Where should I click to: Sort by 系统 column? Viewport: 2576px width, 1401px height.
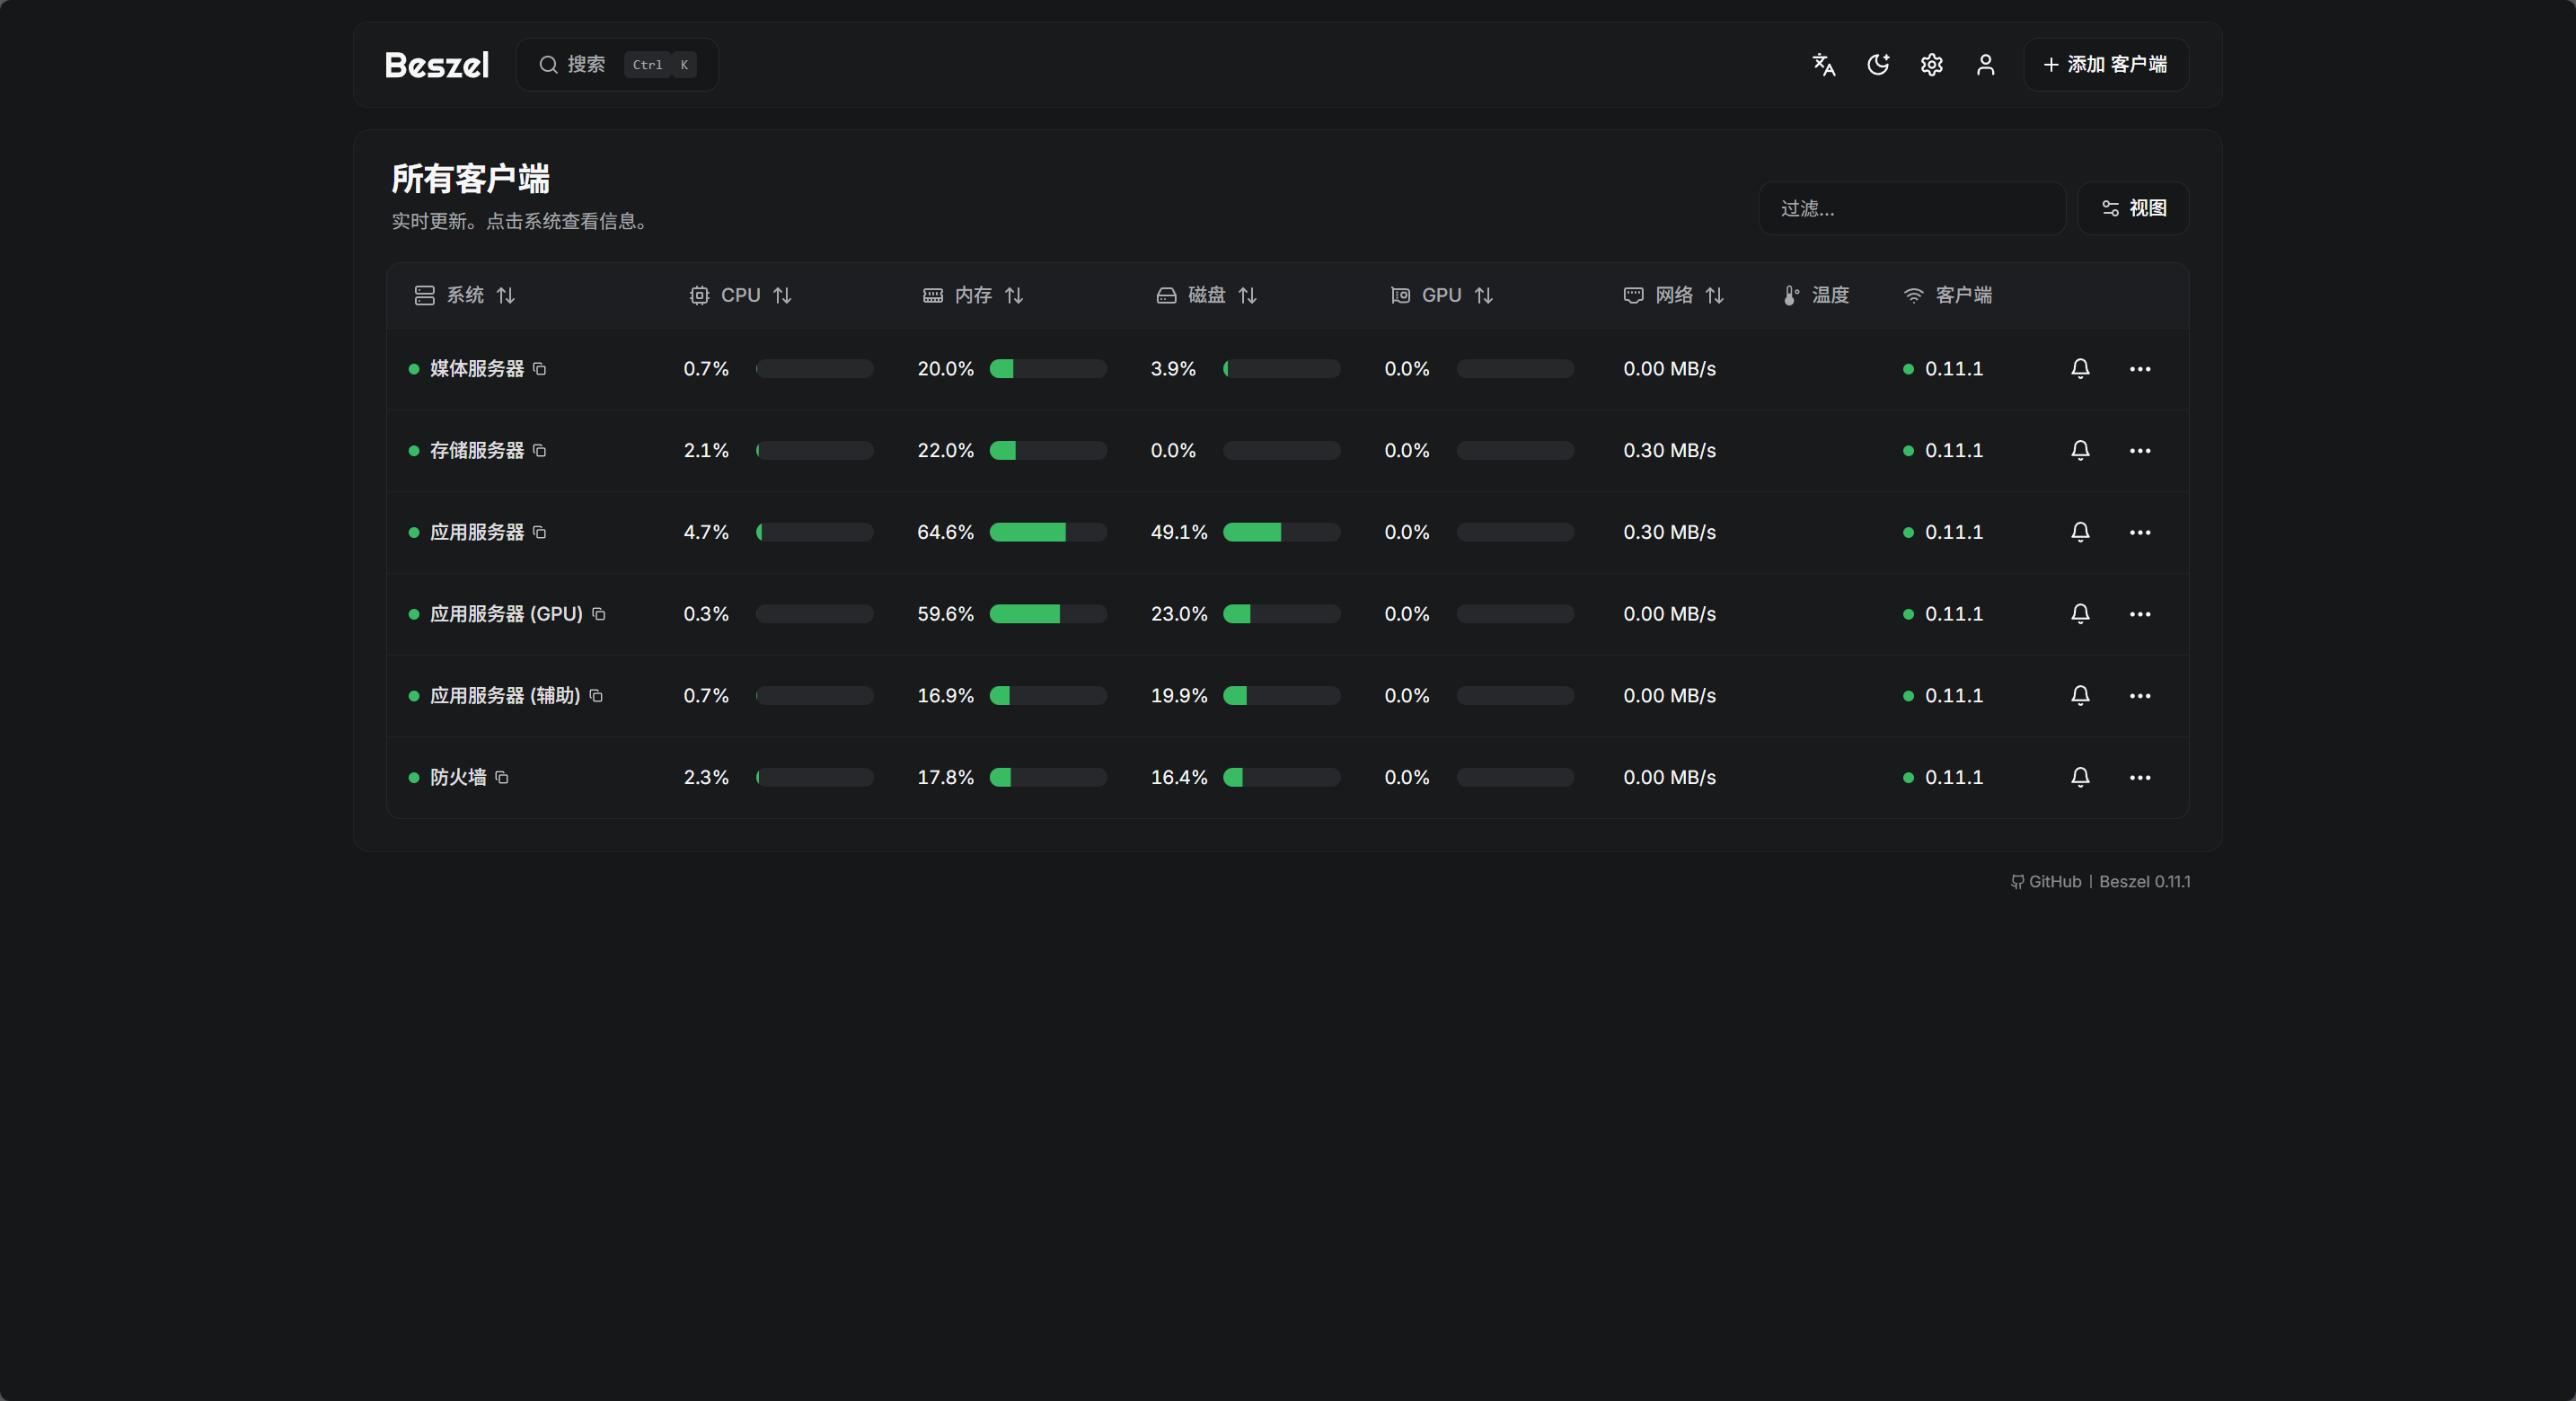pyautogui.click(x=464, y=295)
